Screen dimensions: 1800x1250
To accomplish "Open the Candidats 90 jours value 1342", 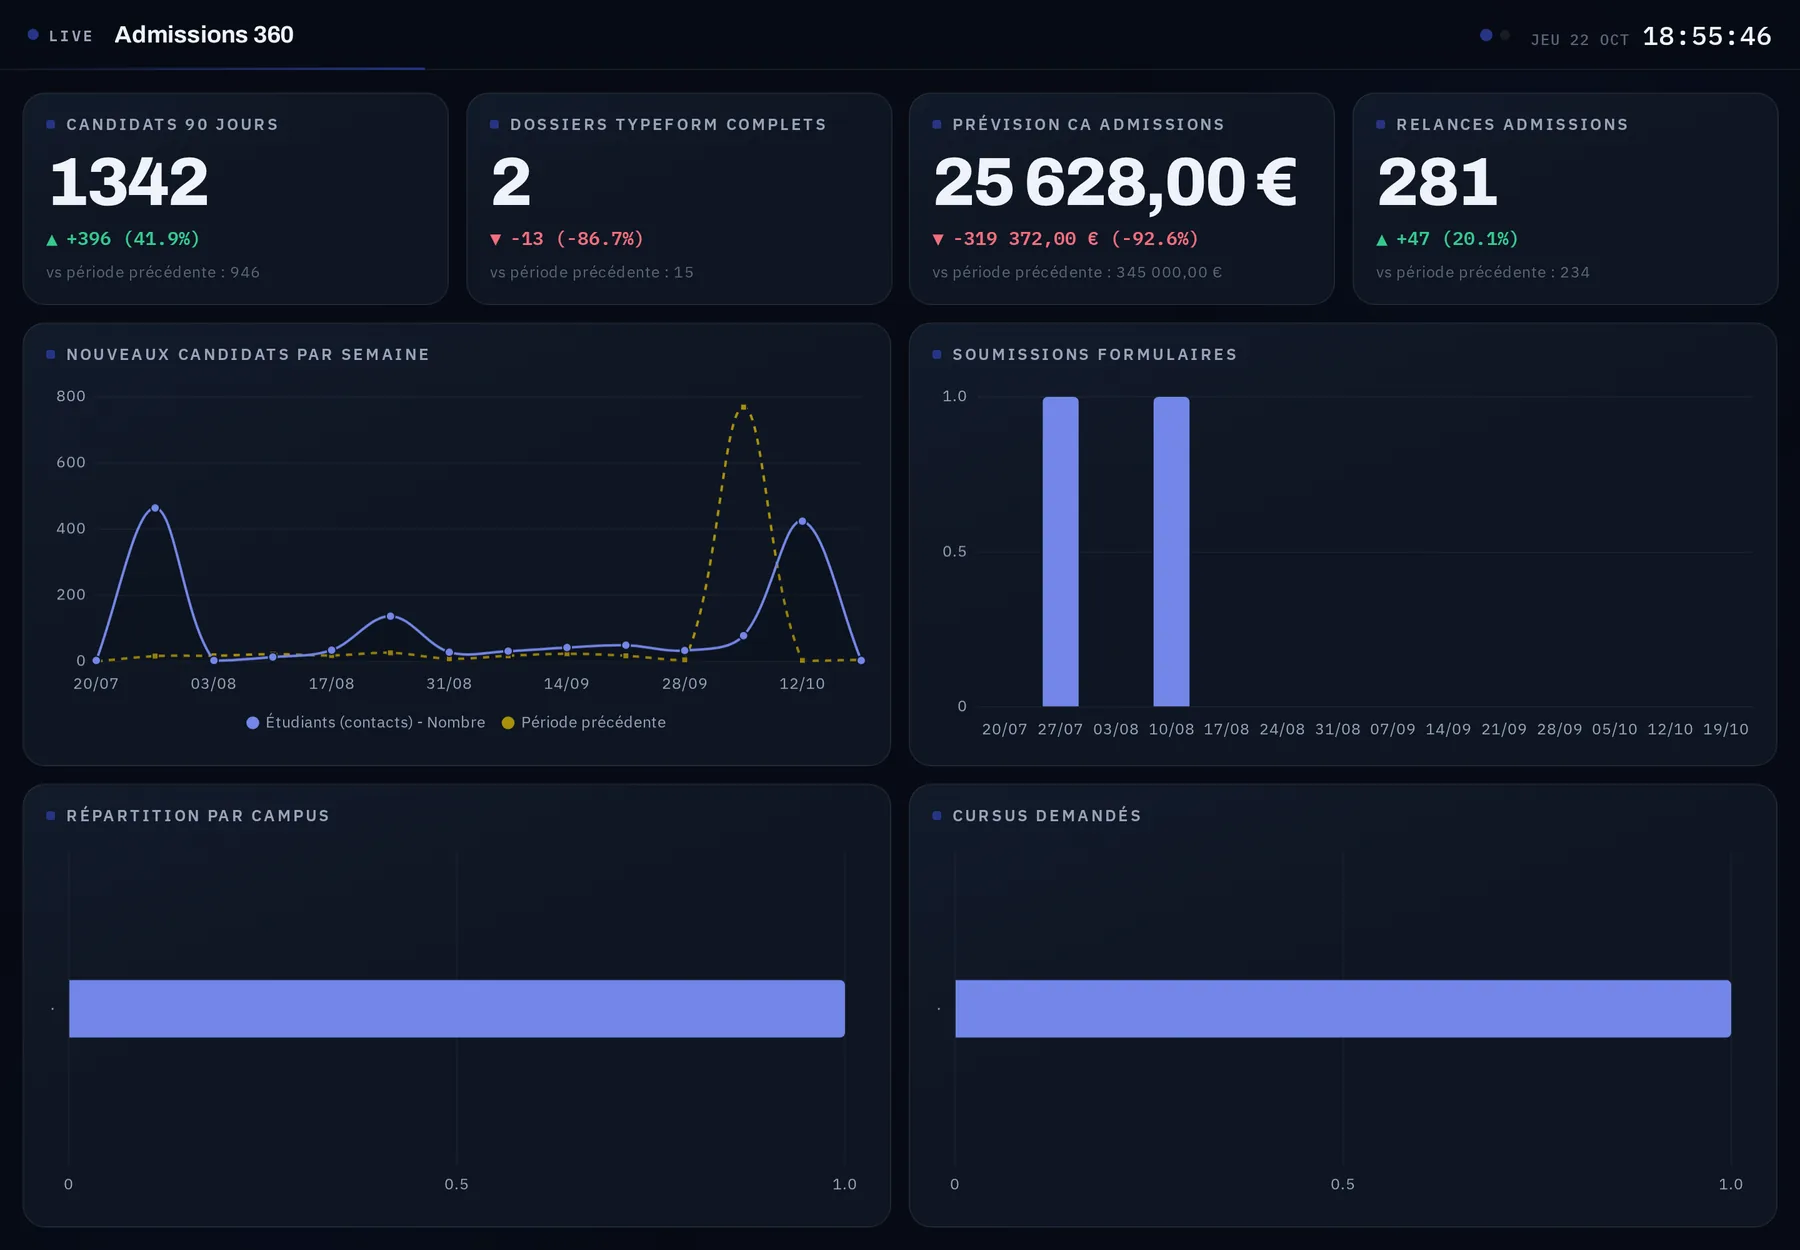I will coord(129,183).
